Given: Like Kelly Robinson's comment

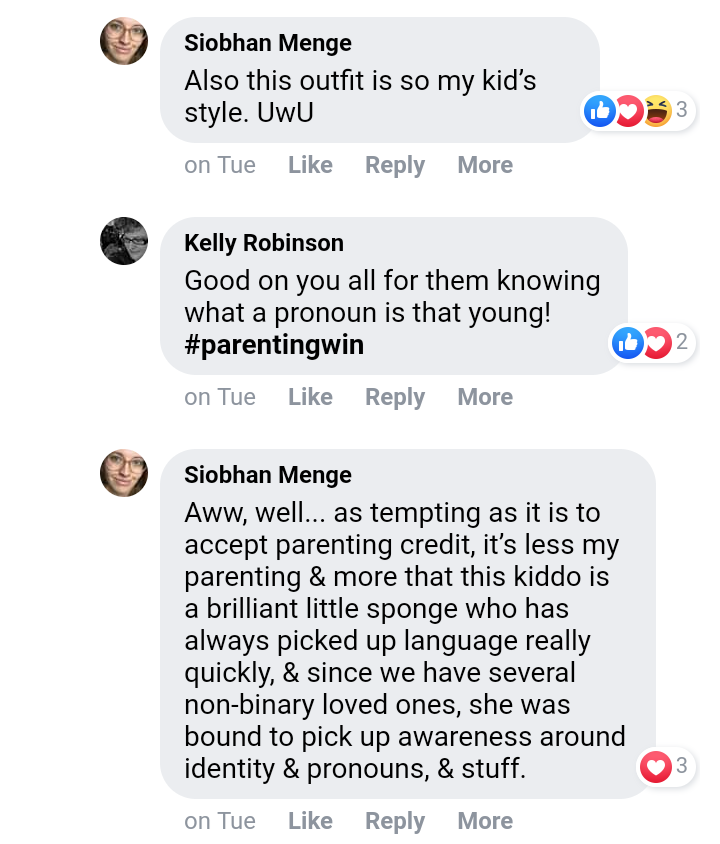Looking at the screenshot, I should pos(310,397).
